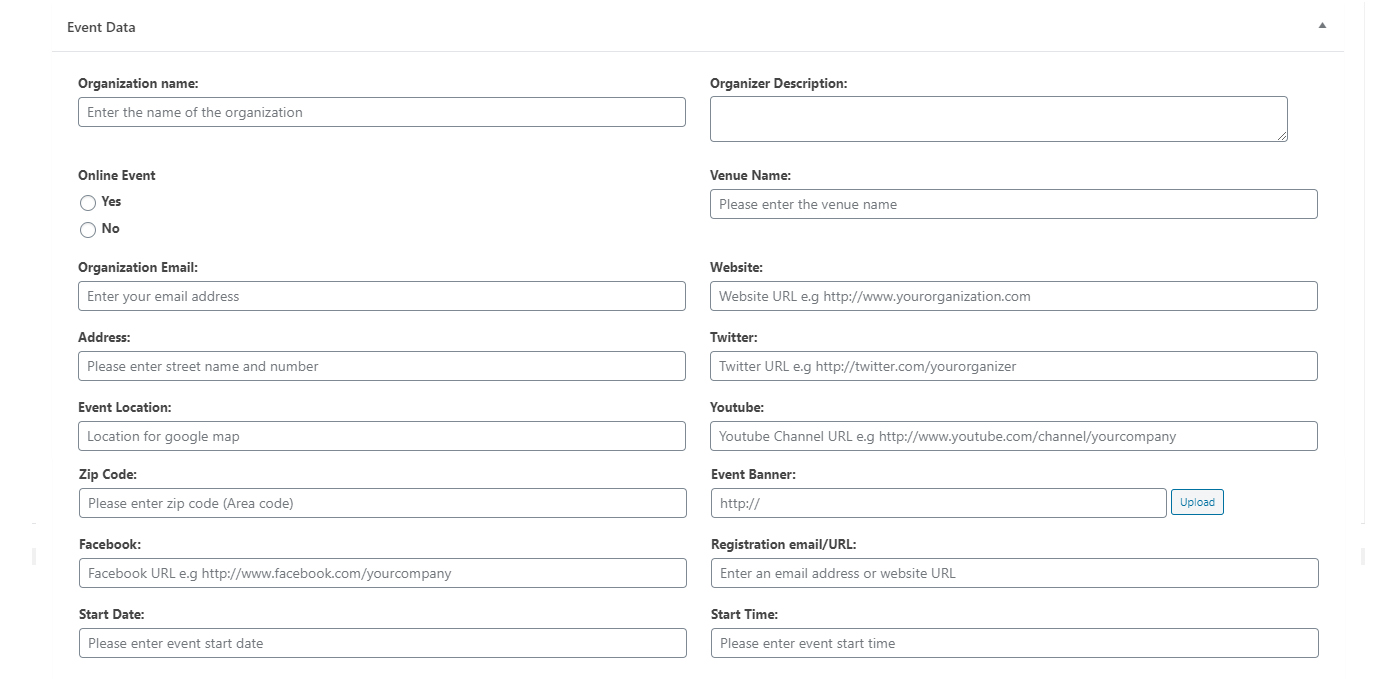Click the Twitter URL field
Viewport: 1398px width, 679px height.
click(1013, 366)
